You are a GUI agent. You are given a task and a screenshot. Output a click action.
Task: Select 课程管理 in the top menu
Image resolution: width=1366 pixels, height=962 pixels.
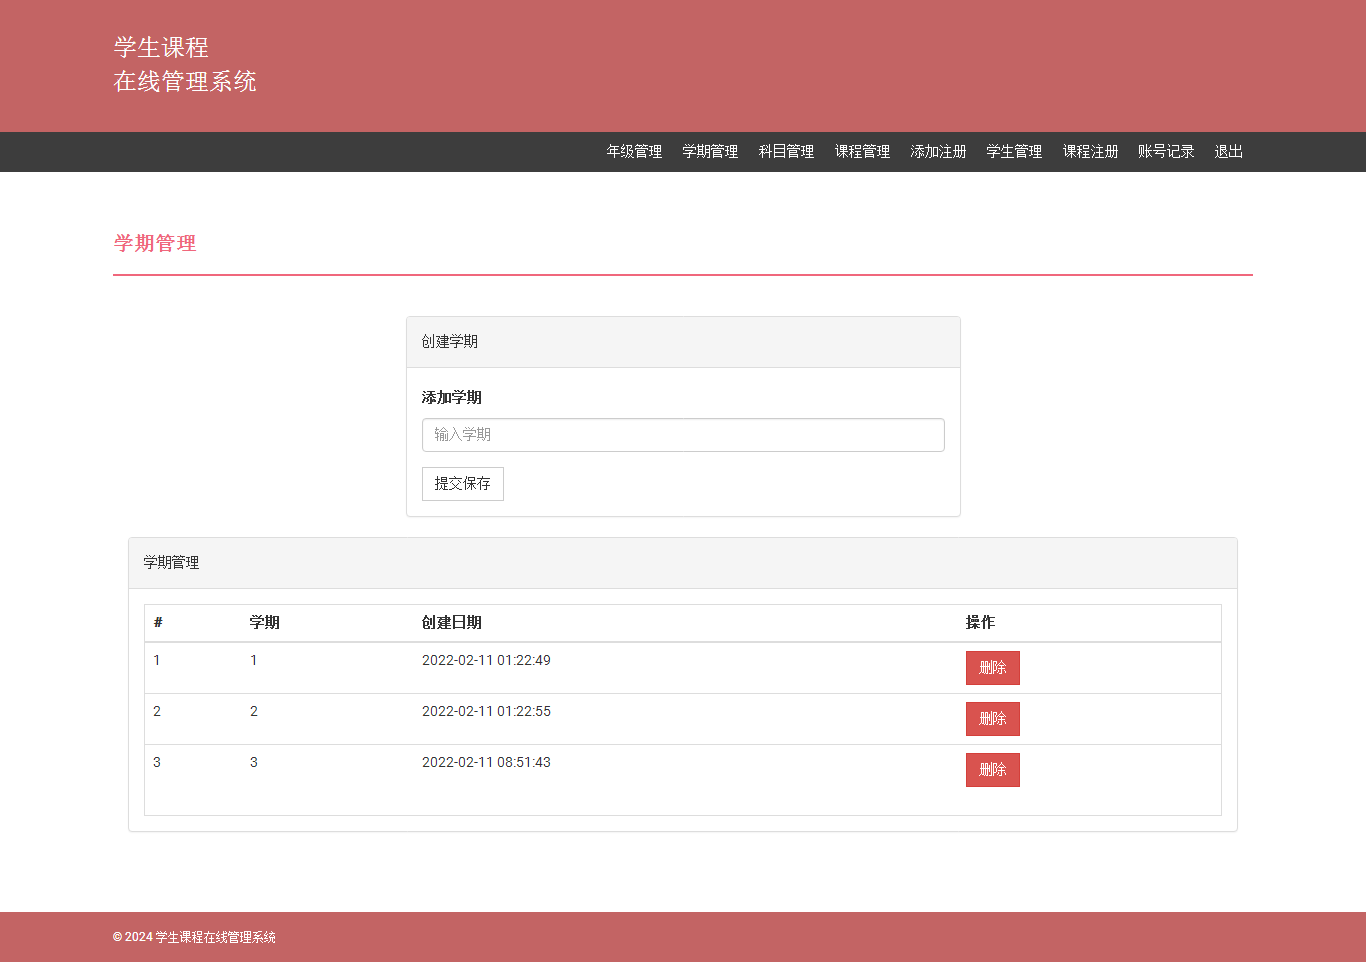click(862, 152)
